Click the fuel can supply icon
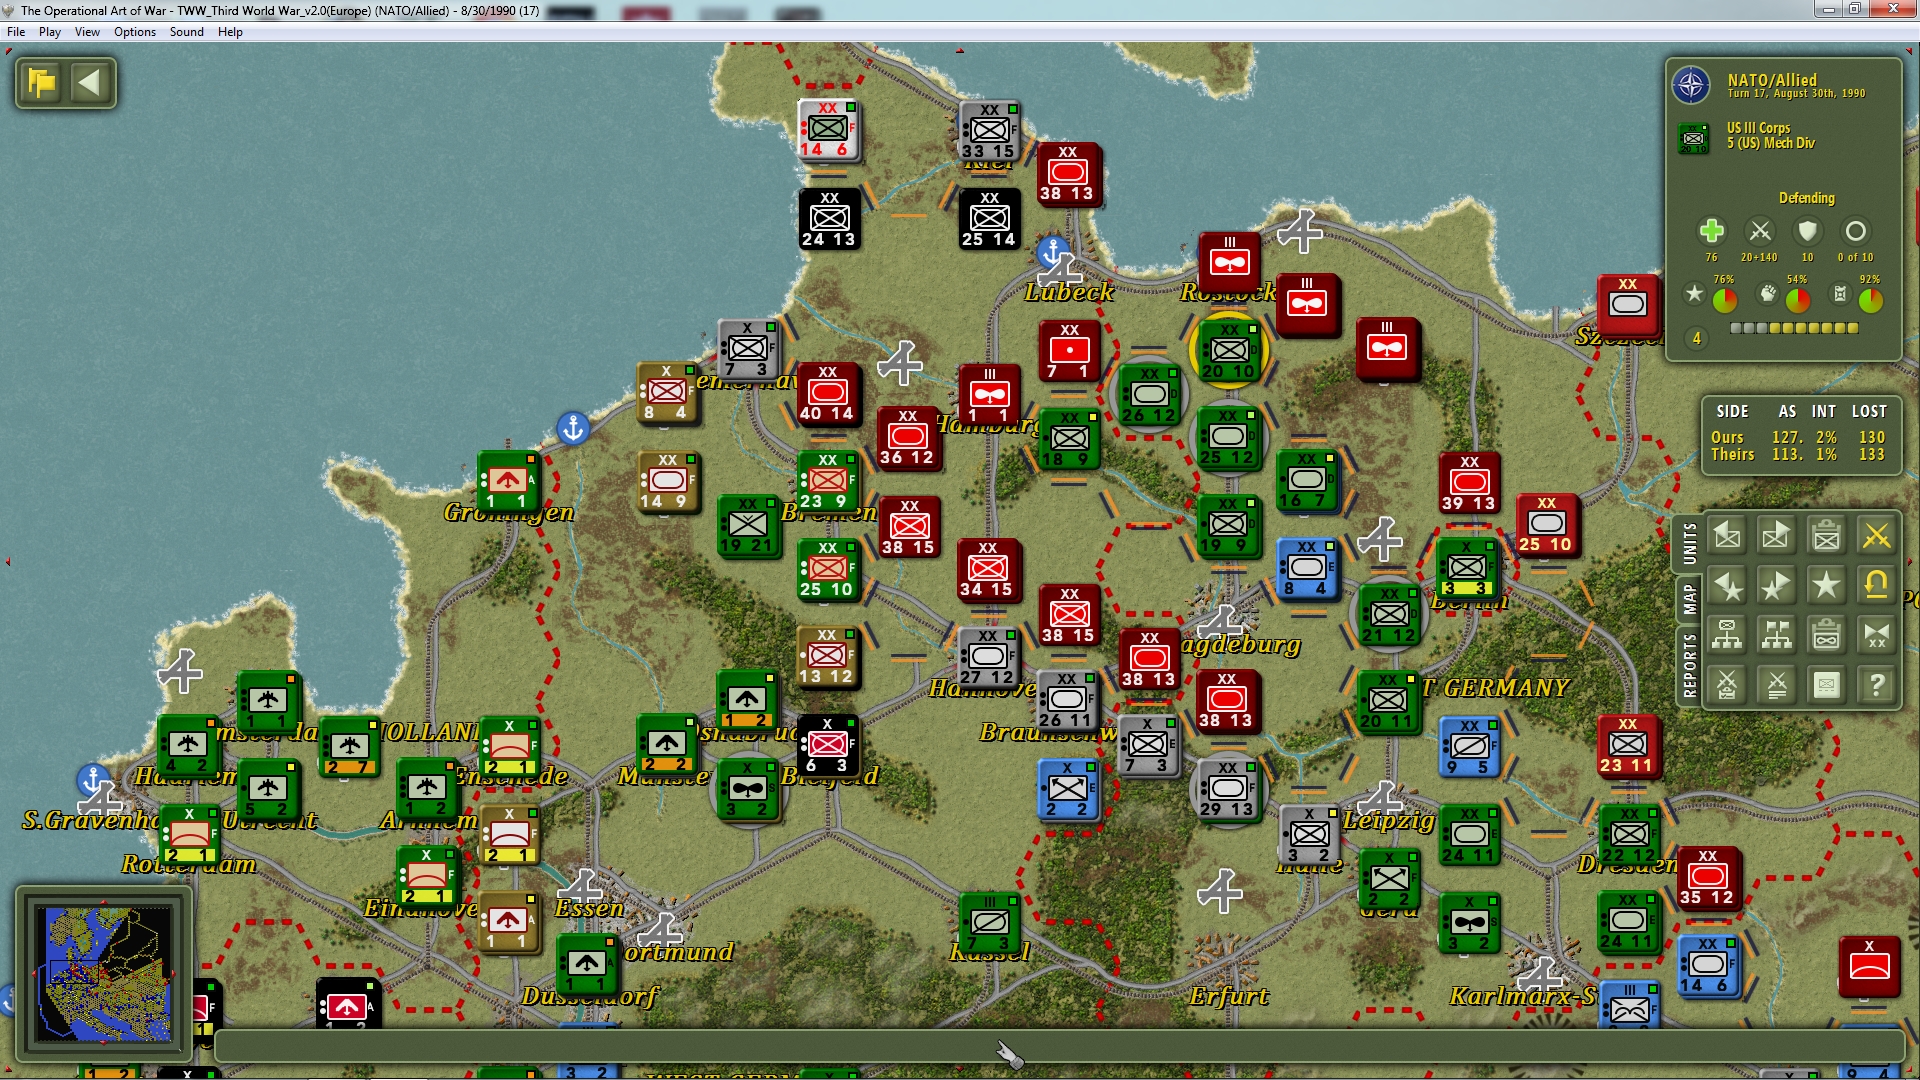 [x=1840, y=293]
